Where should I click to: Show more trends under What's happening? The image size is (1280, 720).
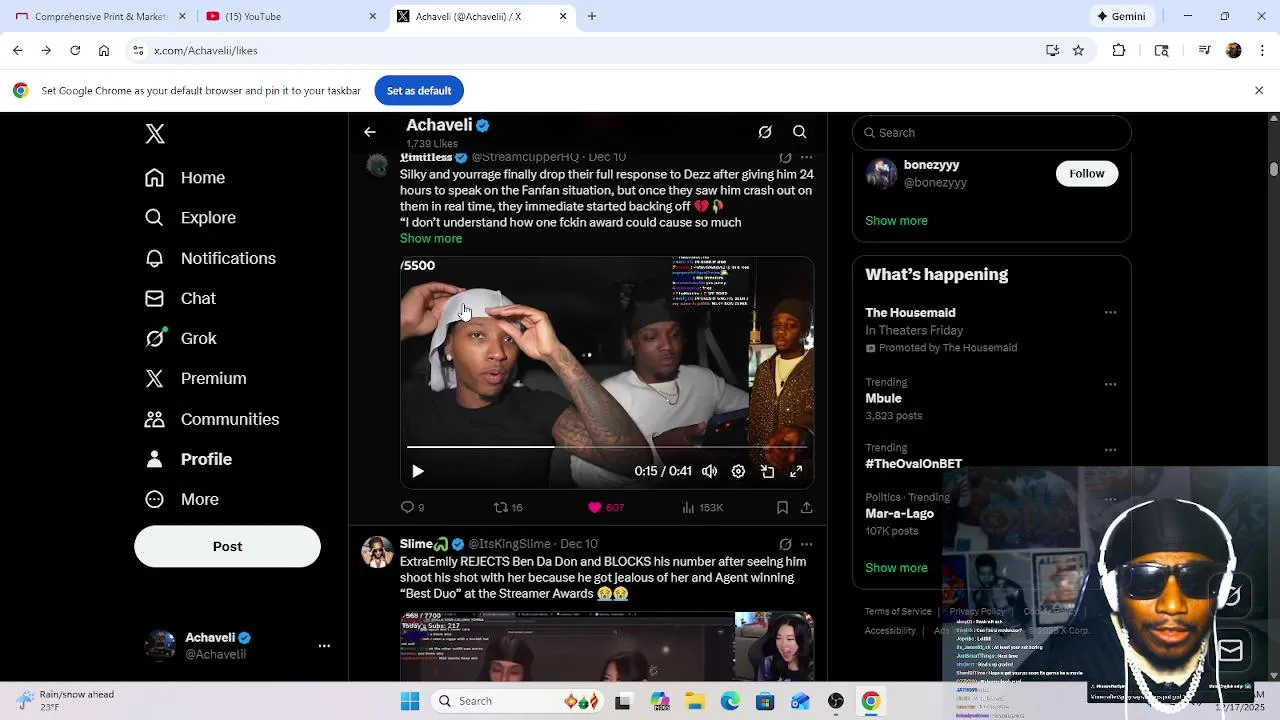pyautogui.click(x=896, y=567)
